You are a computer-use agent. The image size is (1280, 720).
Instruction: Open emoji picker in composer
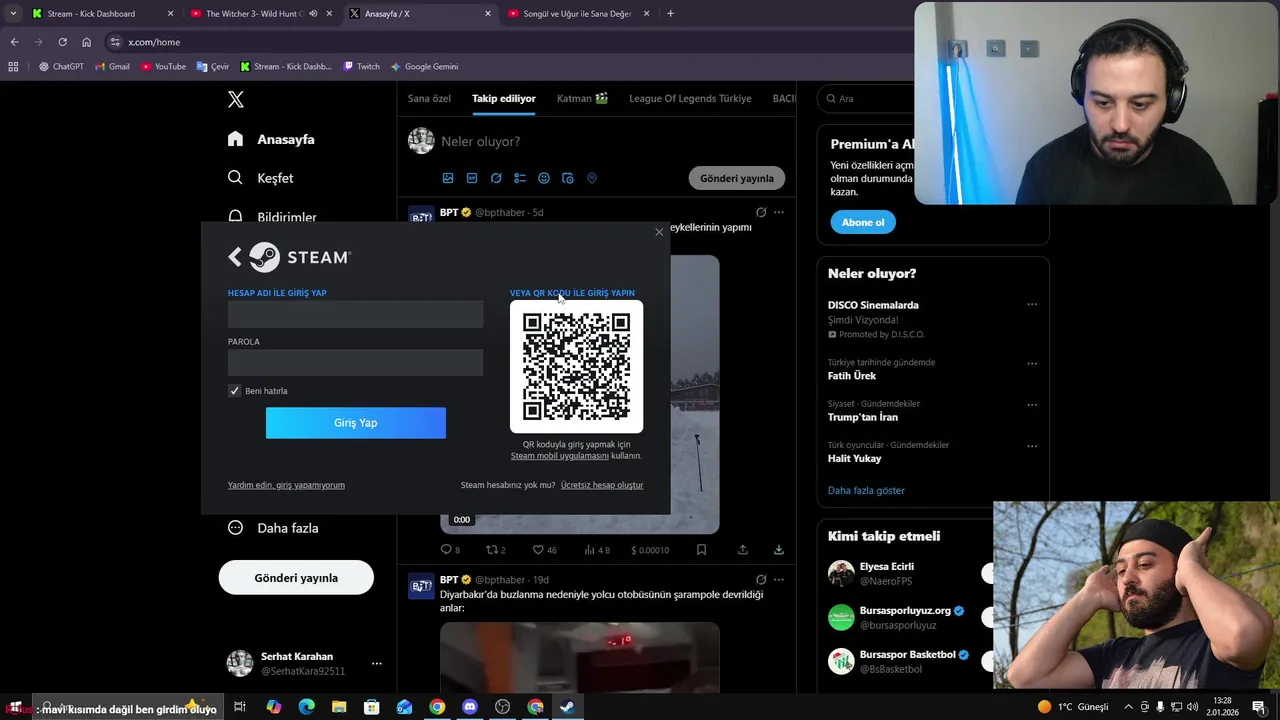click(544, 178)
